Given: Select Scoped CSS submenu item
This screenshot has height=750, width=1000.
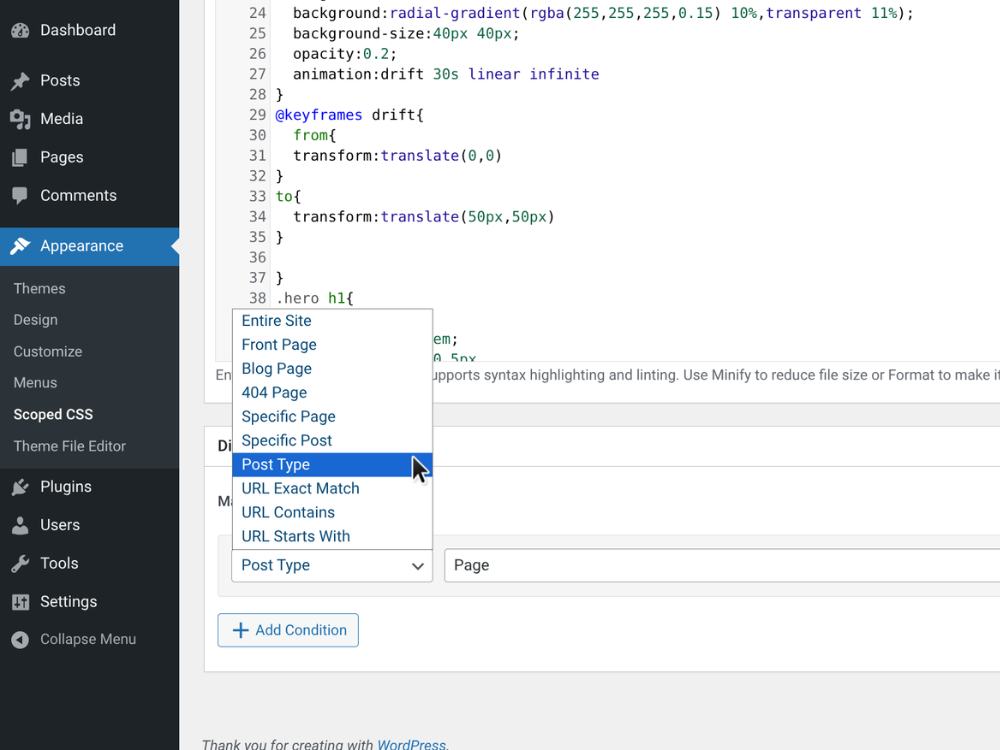Looking at the screenshot, I should (53, 415).
